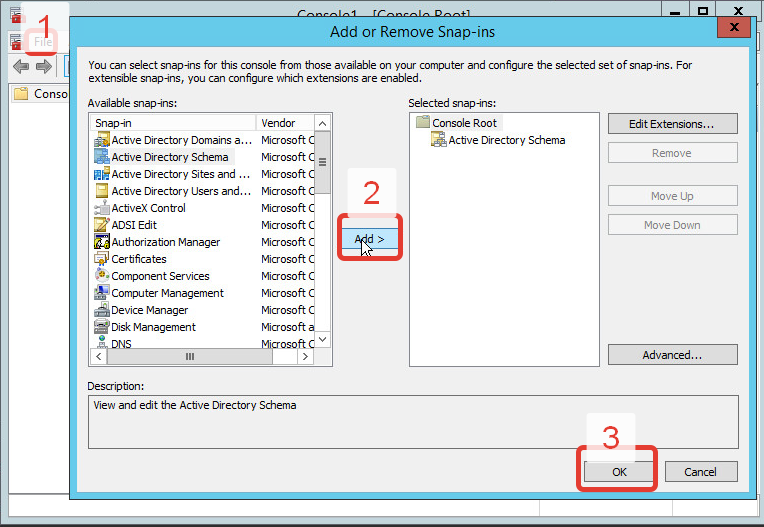Screen dimensions: 764x527
Task: Click the snap-in list scroll down arrow
Action: point(323,339)
